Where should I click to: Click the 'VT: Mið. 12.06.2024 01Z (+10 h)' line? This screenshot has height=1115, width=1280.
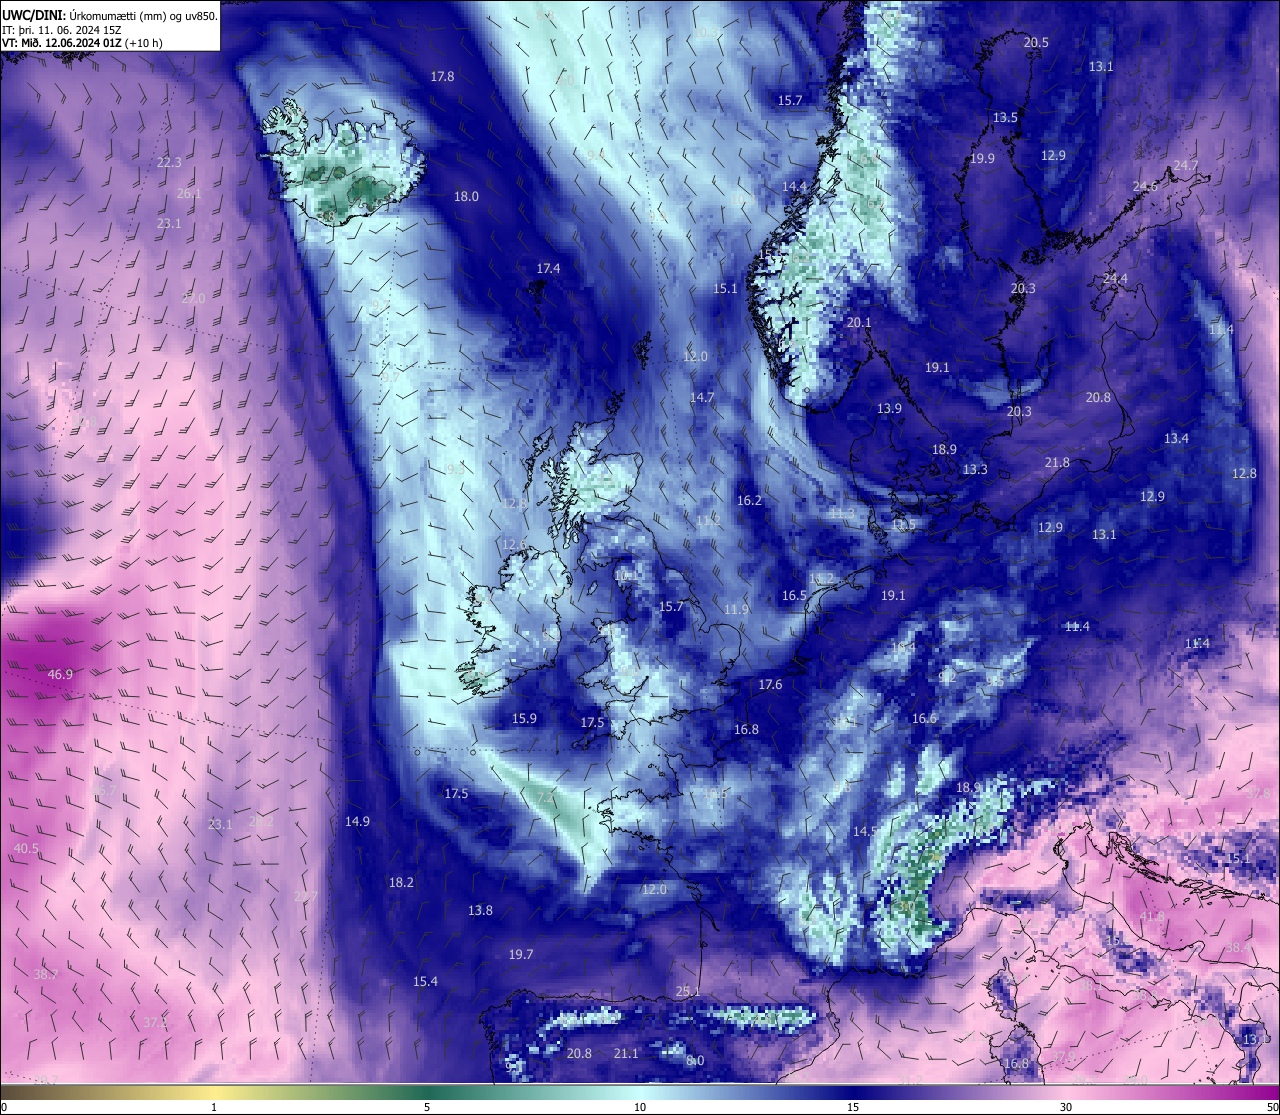point(83,43)
